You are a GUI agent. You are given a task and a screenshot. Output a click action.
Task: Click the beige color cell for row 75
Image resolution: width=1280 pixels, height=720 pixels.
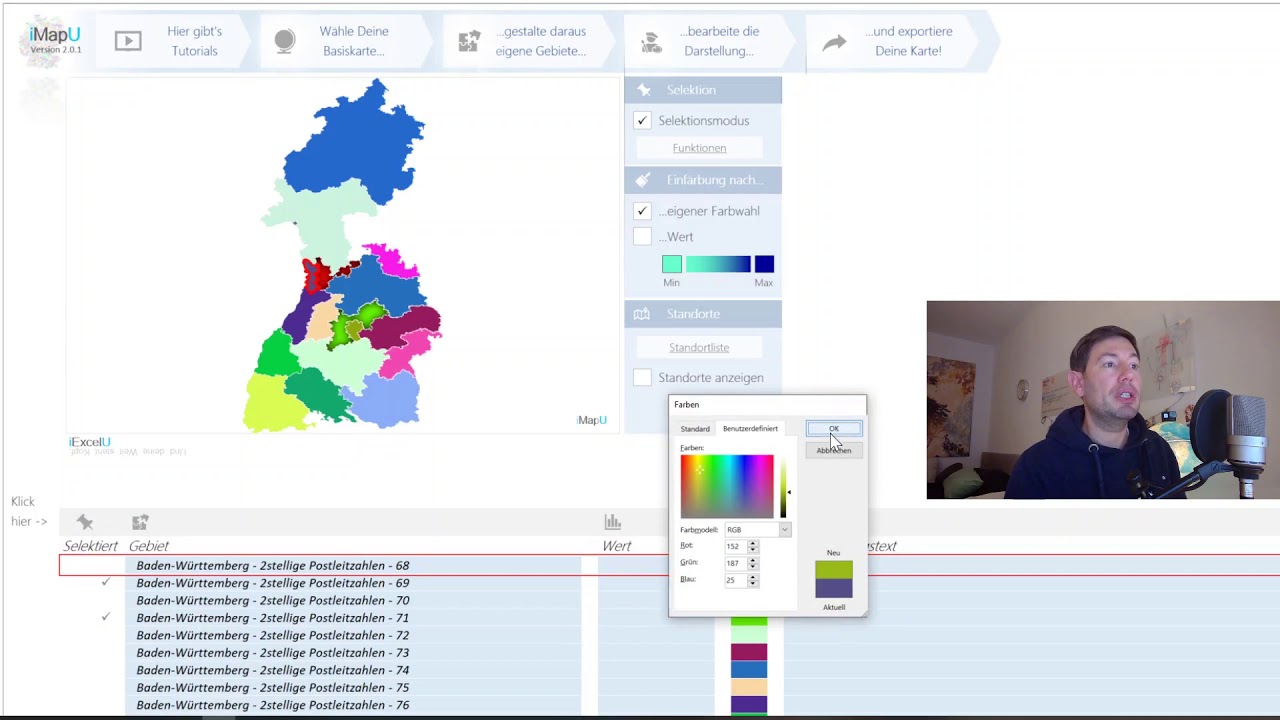click(x=749, y=687)
